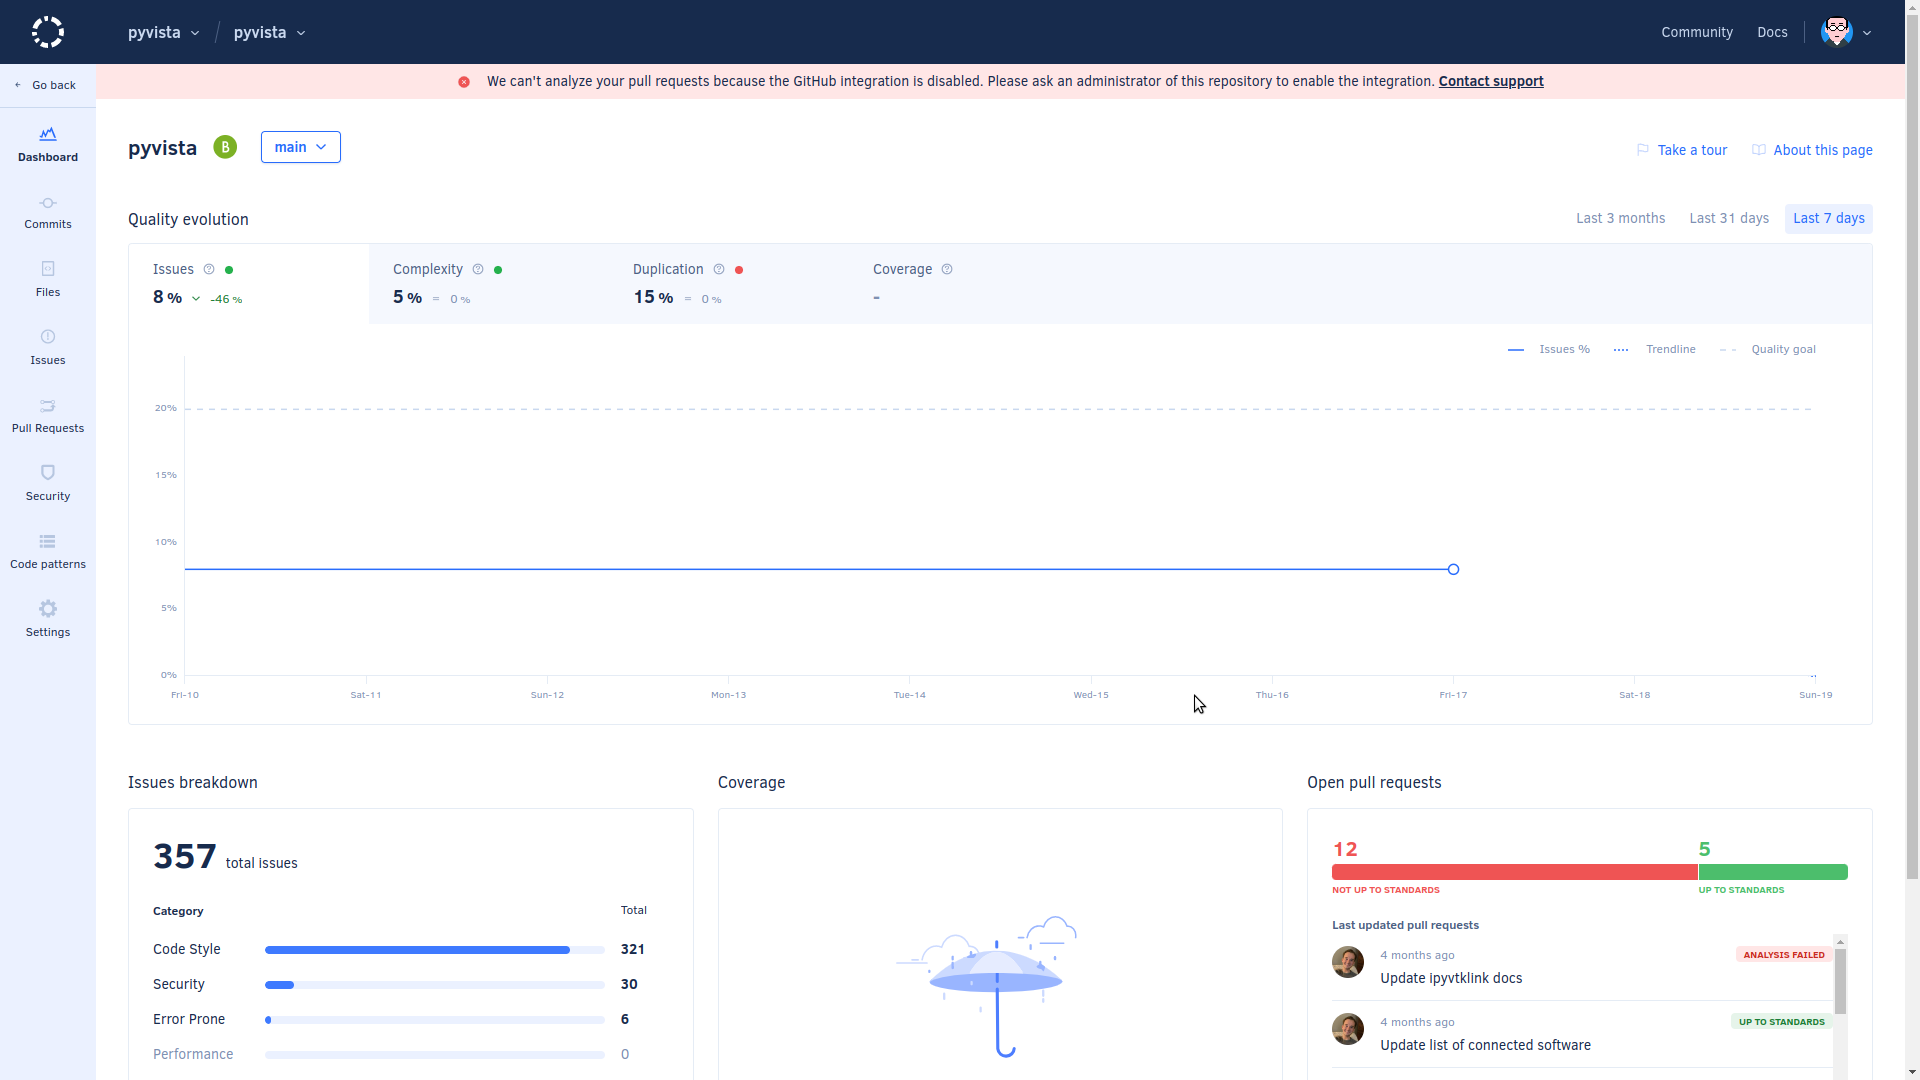Go back using the sidebar link
Viewport: 1920px width, 1080px height.
coord(47,86)
